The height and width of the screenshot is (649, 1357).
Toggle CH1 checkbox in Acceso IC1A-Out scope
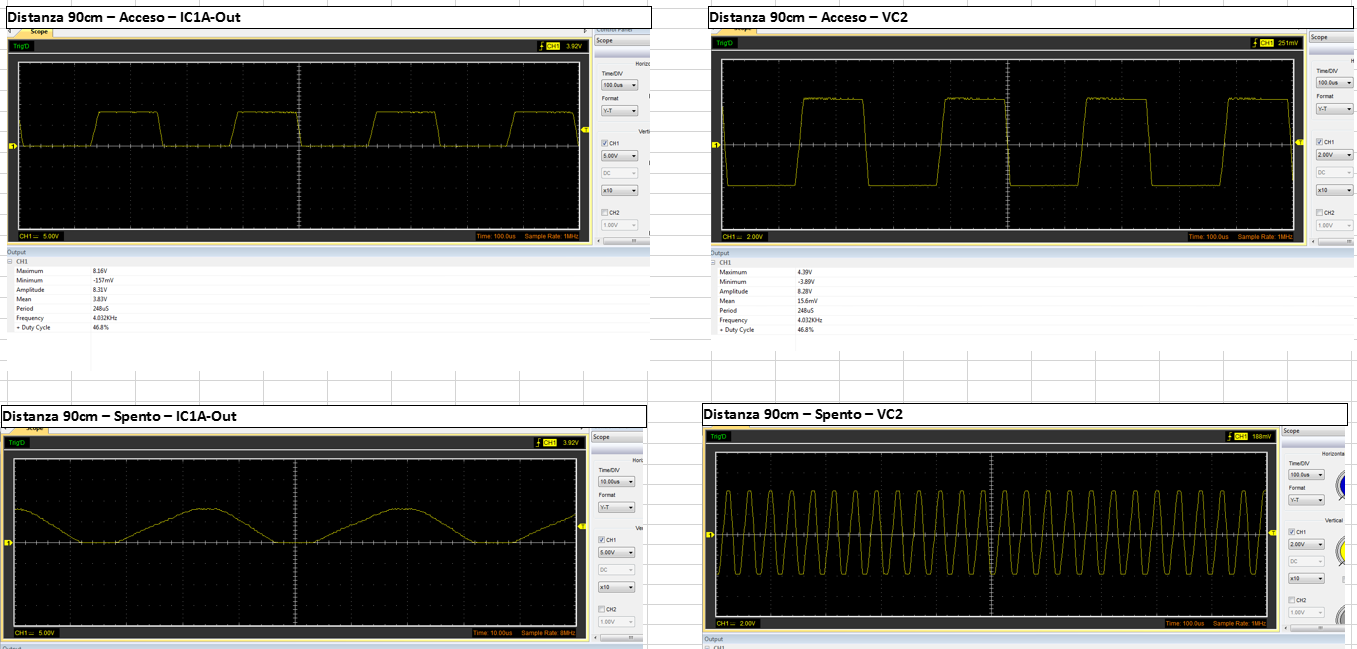pyautogui.click(x=605, y=143)
